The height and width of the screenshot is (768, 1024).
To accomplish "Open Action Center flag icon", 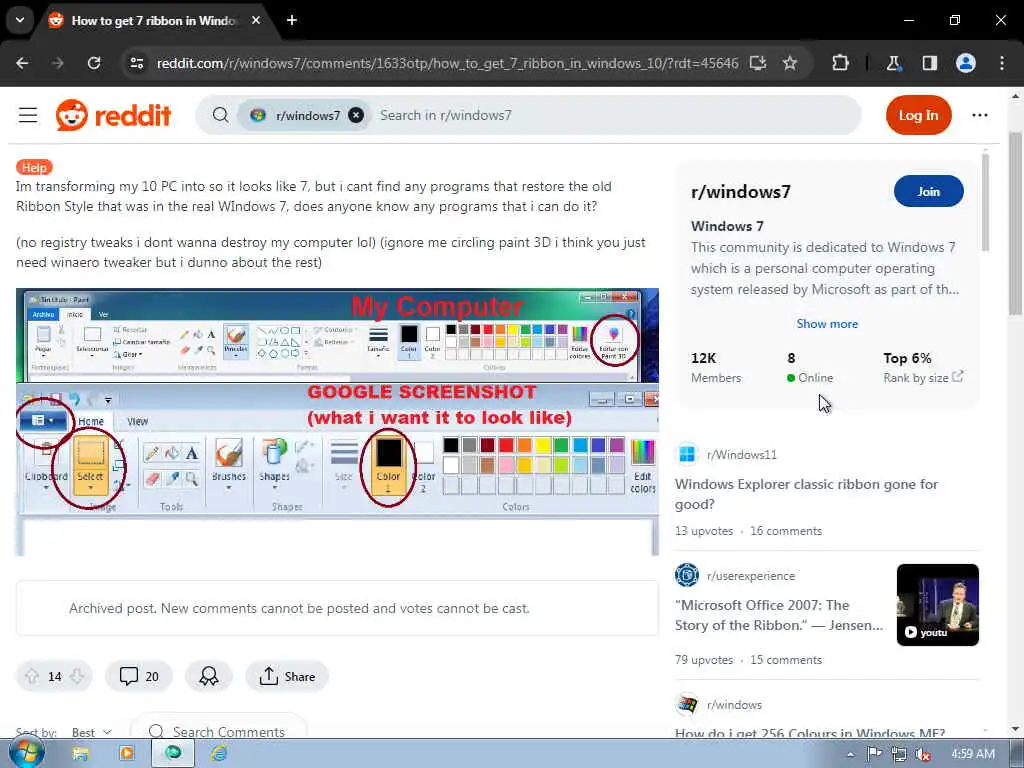I will [874, 754].
